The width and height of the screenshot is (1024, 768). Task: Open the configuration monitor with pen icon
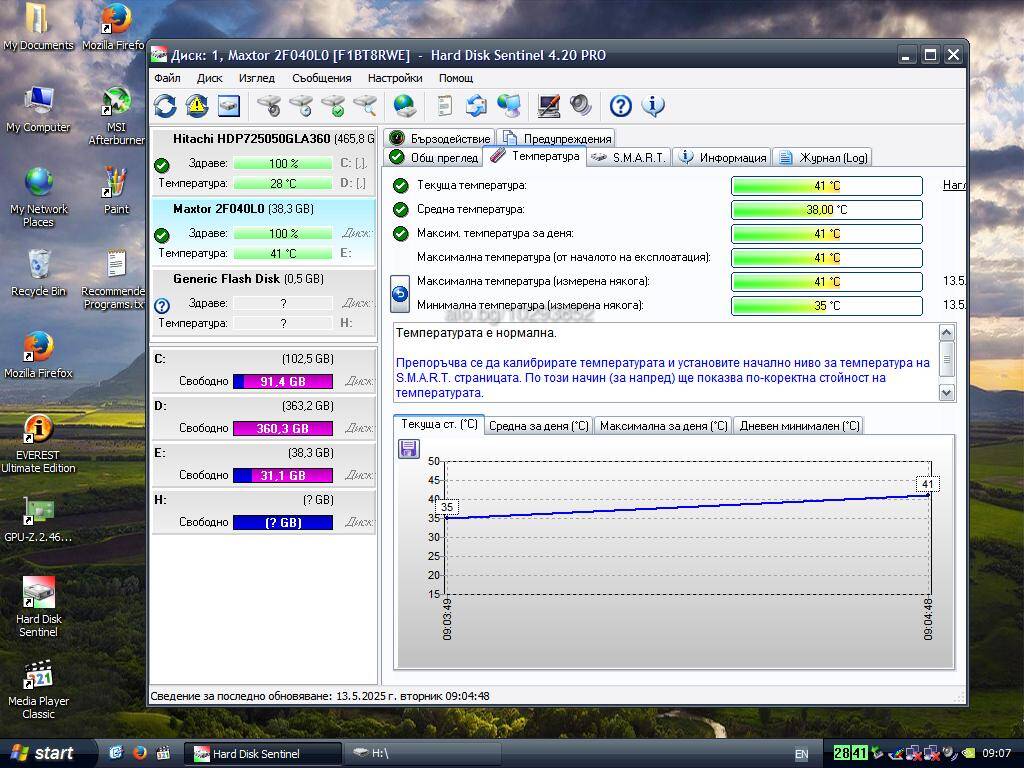click(549, 106)
